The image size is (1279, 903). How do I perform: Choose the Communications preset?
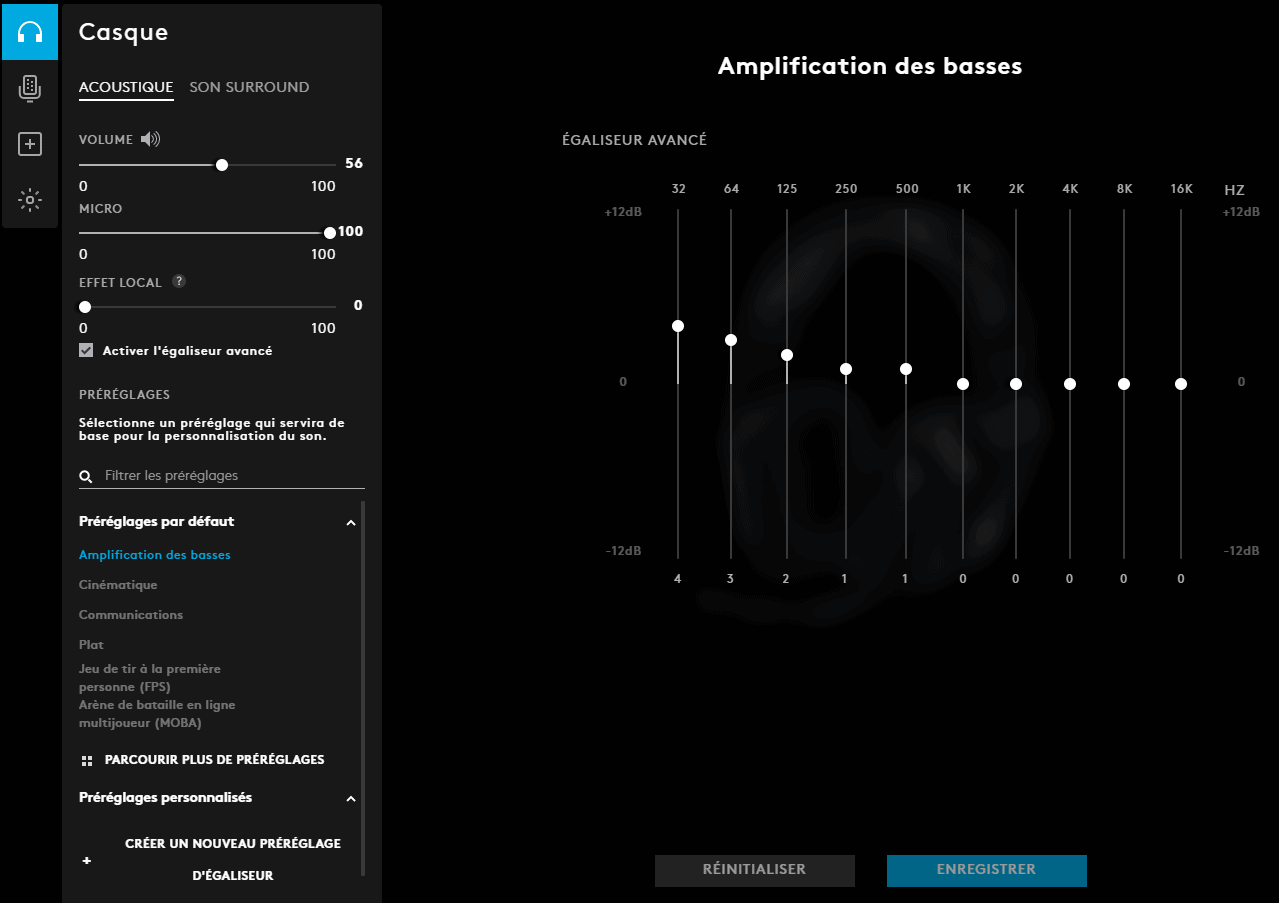[x=131, y=615]
